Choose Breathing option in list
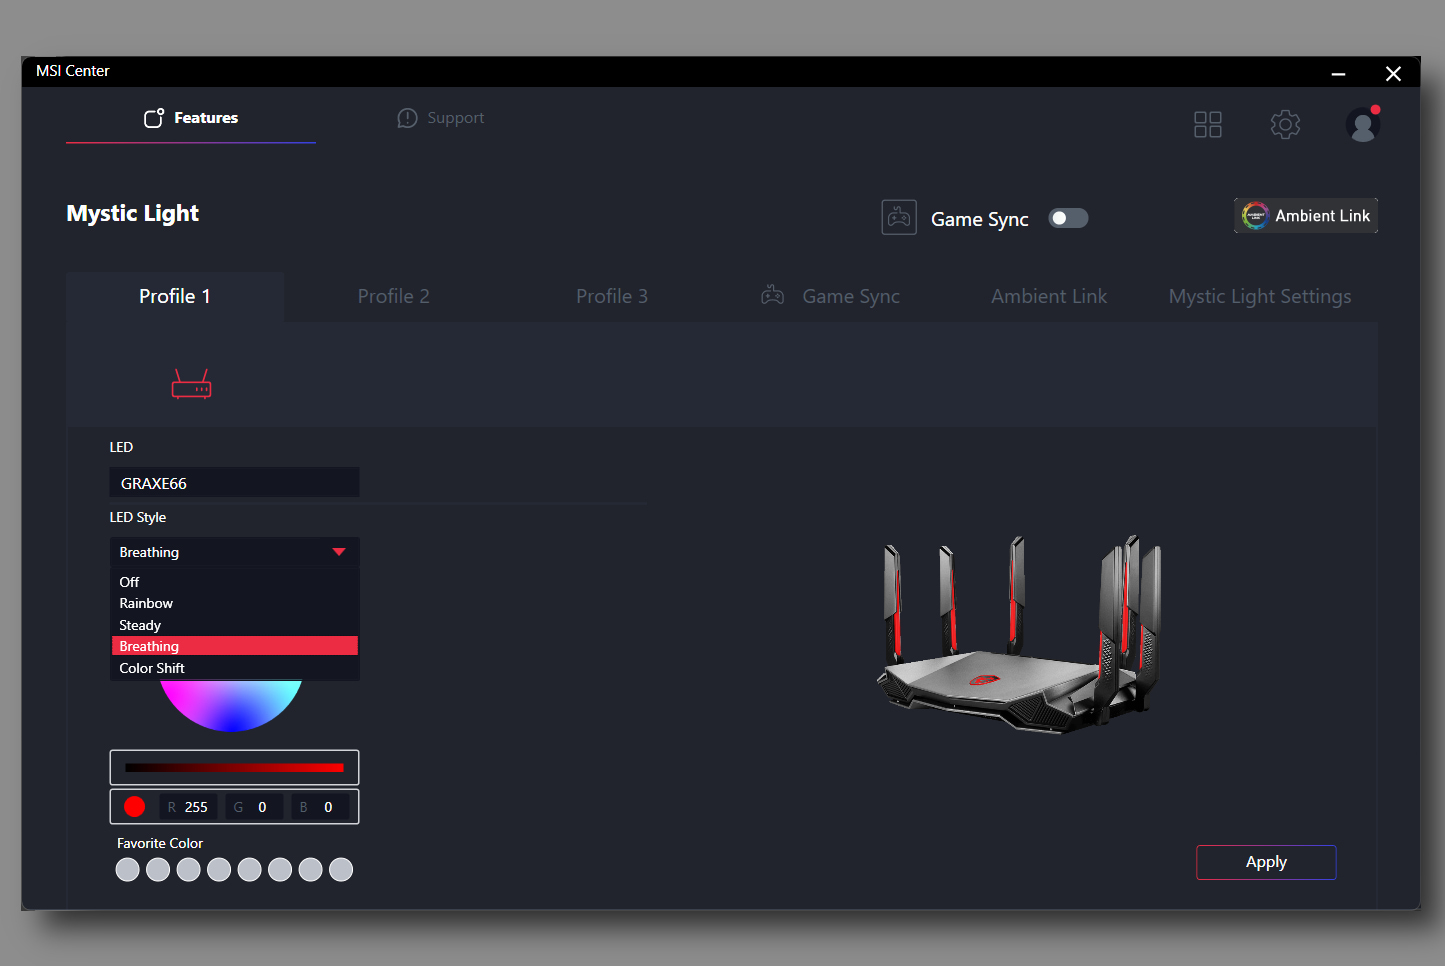 click(234, 646)
